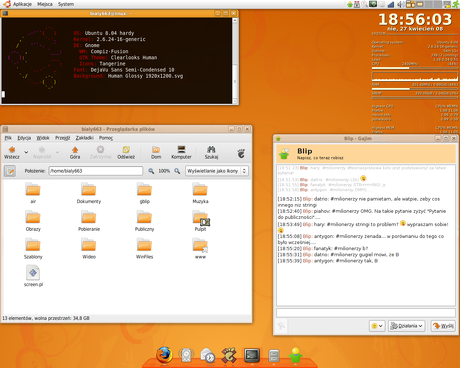Open the Przejdź menu
The height and width of the screenshot is (368, 460).
pyautogui.click(x=63, y=138)
